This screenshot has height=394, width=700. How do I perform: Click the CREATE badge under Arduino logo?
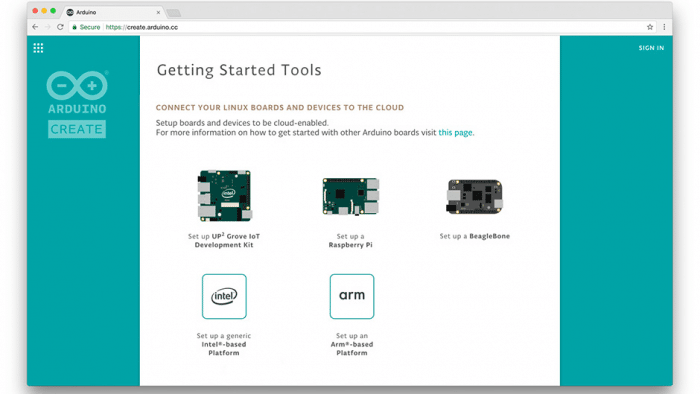(x=77, y=129)
